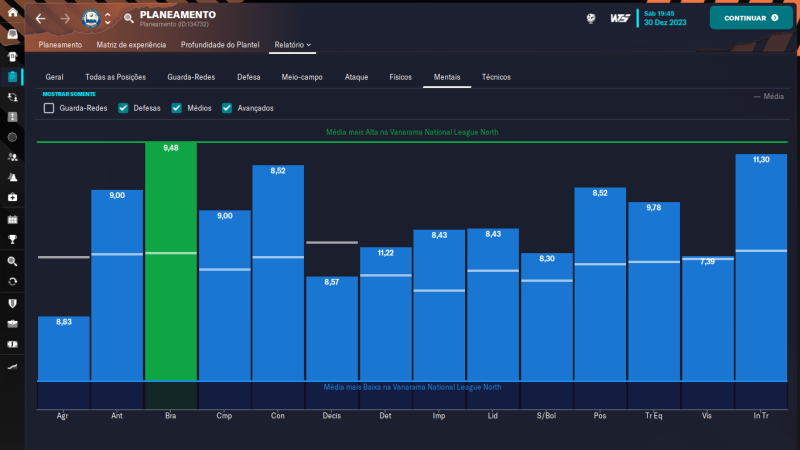This screenshot has width=800, height=450.
Task: Open the Matriz de experiência tab
Action: pyautogui.click(x=131, y=45)
